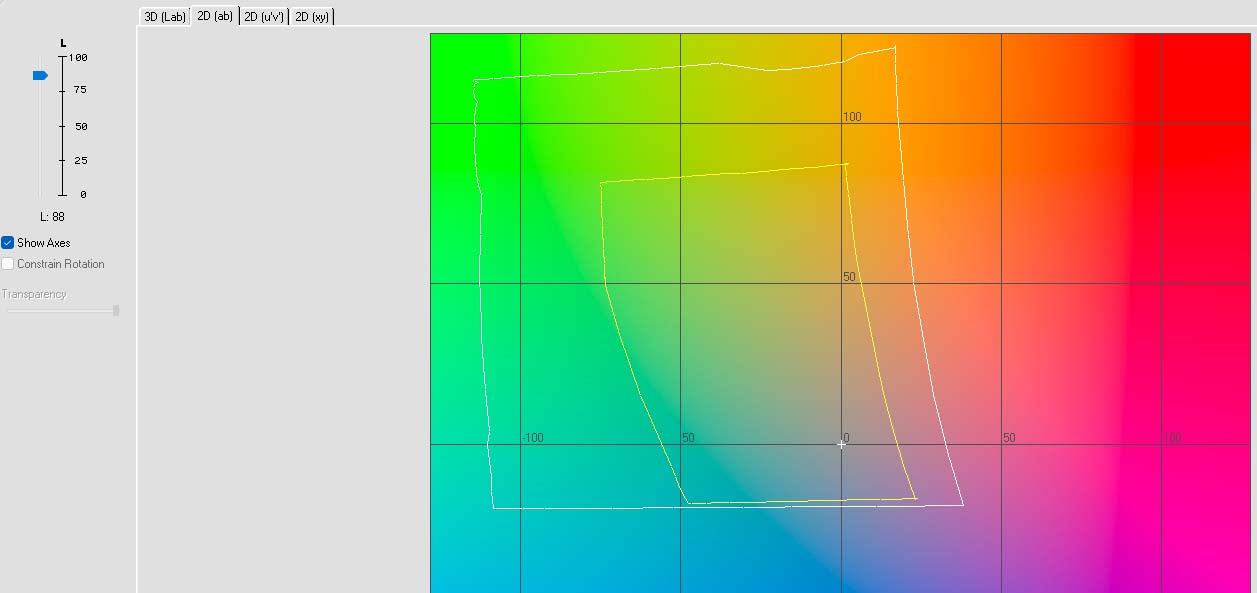Click the 100 label on the vertical b axis
Viewport: 1257px width, 593px height.
852,117
